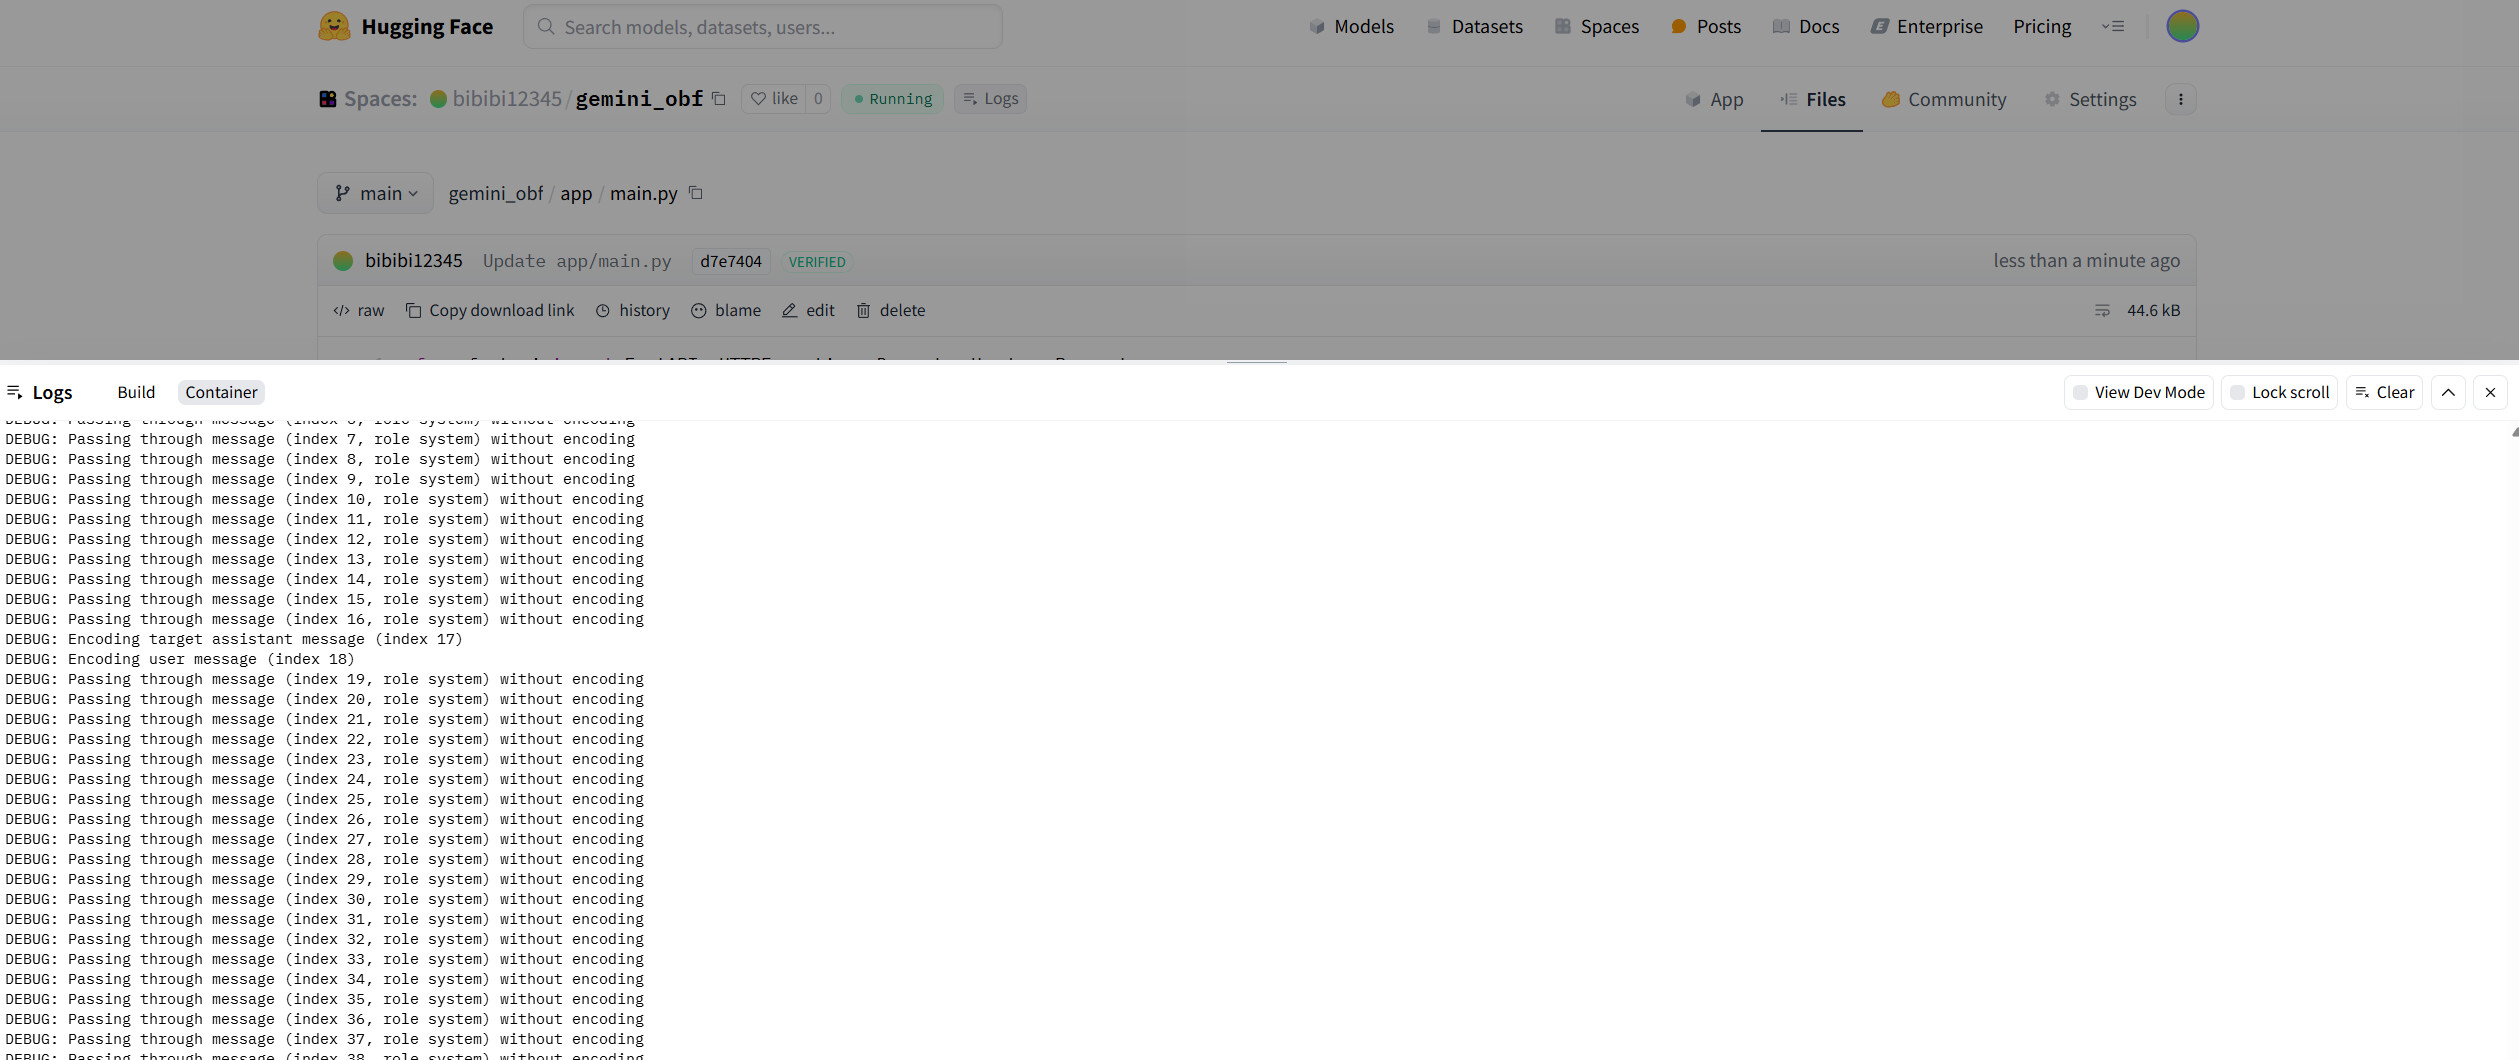Toggle line wrap icon beside file size
Screen dimensions: 2519x1060
pyautogui.click(x=2102, y=311)
